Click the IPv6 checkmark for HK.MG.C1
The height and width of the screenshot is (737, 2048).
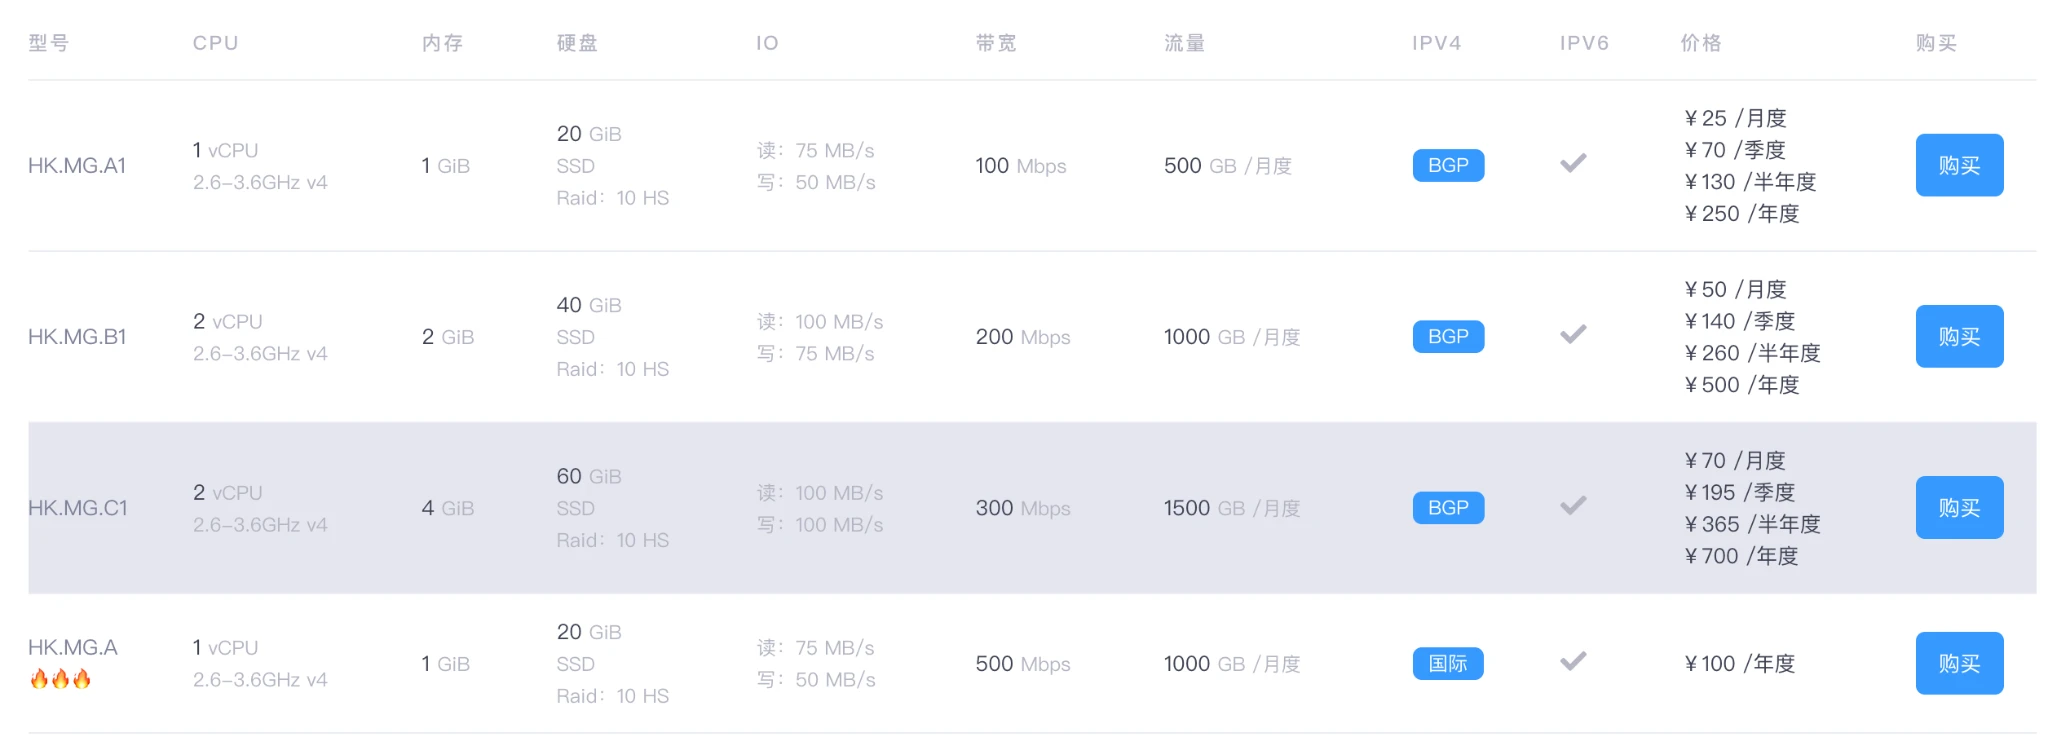point(1573,505)
